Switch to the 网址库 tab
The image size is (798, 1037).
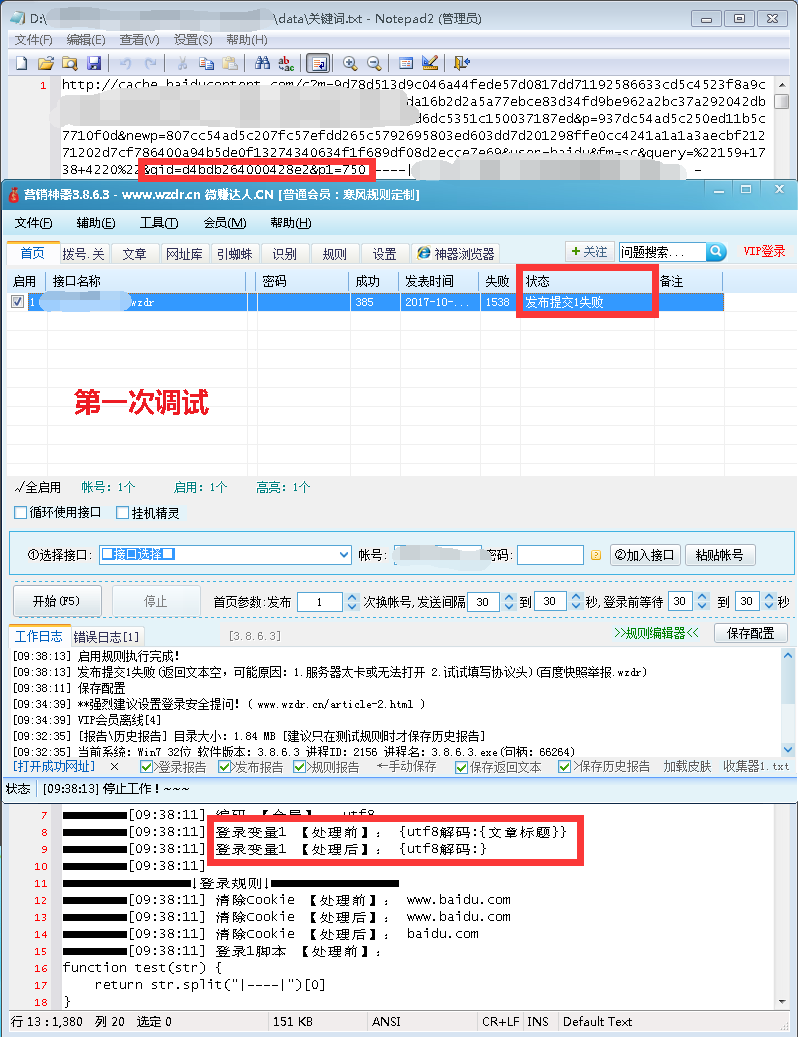(184, 254)
